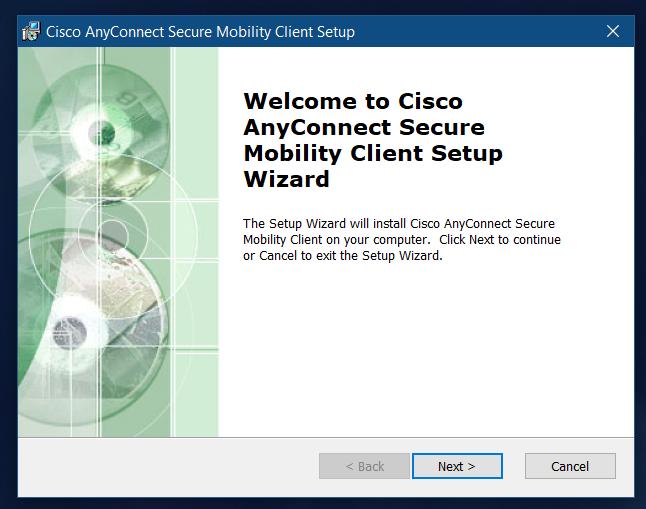Click the empty white area below description
646x509 pixels.
426,350
